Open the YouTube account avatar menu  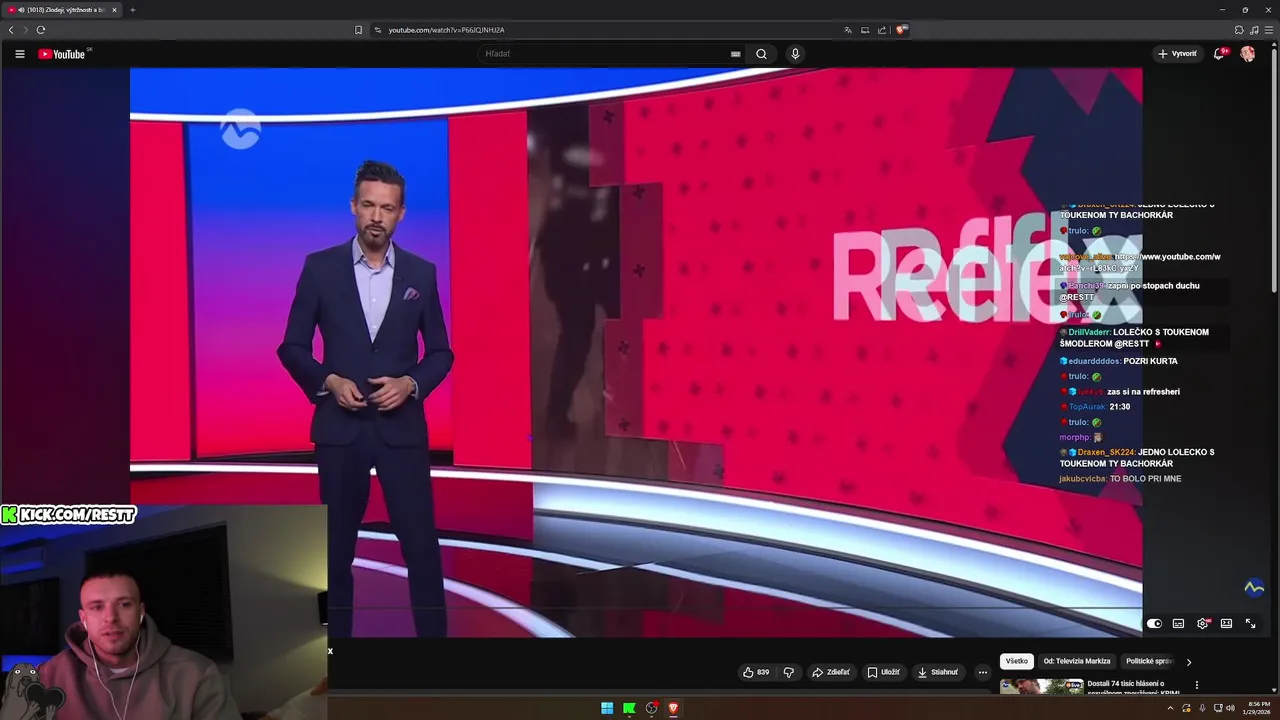click(x=1247, y=54)
